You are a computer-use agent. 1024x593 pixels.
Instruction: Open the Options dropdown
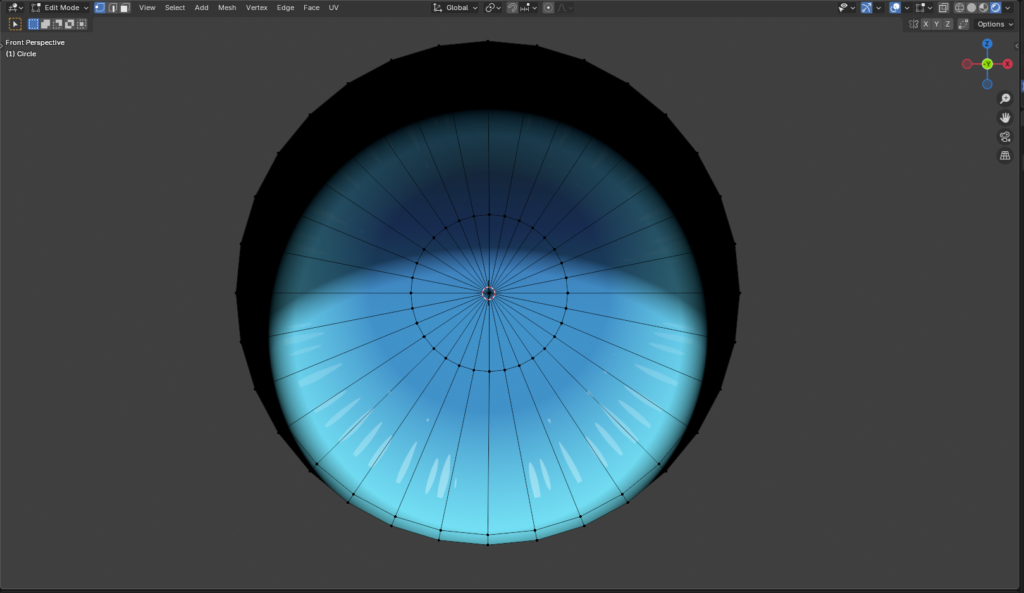pyautogui.click(x=994, y=24)
